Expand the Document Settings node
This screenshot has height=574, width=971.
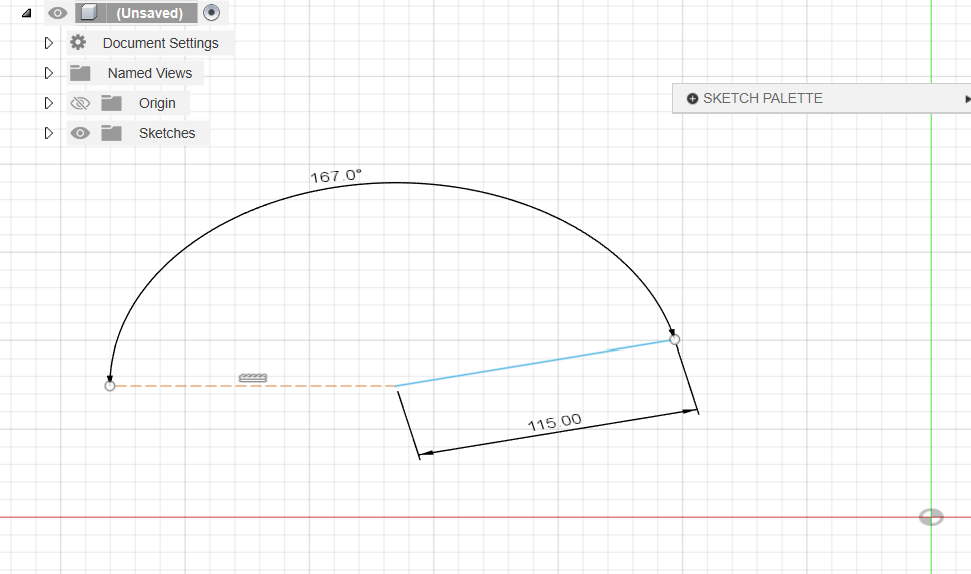pos(48,43)
